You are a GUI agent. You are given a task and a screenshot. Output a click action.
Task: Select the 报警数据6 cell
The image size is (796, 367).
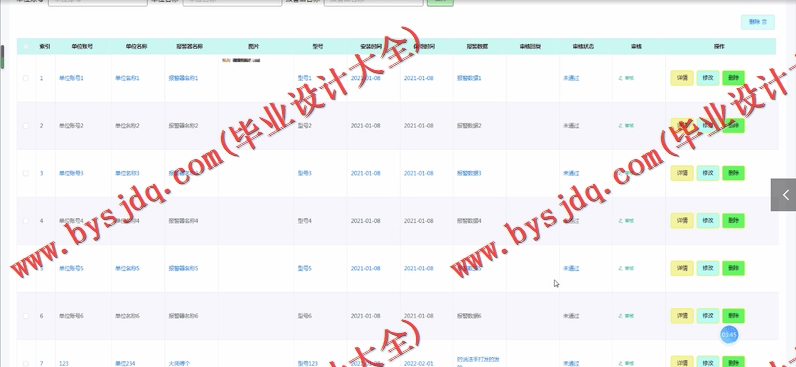point(469,316)
